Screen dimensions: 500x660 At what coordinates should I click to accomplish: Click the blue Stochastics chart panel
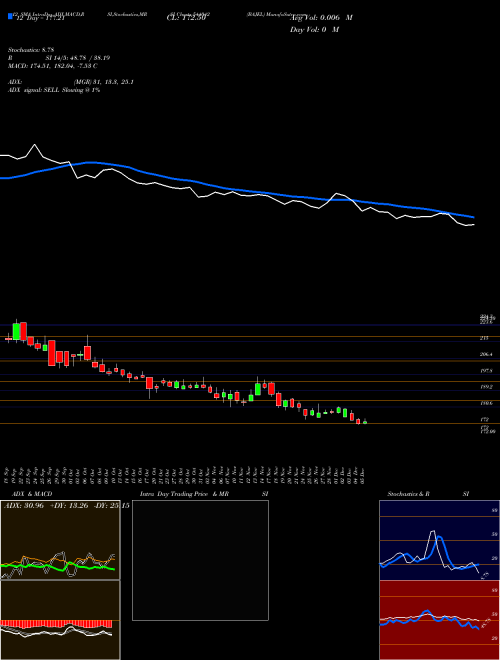point(439,540)
